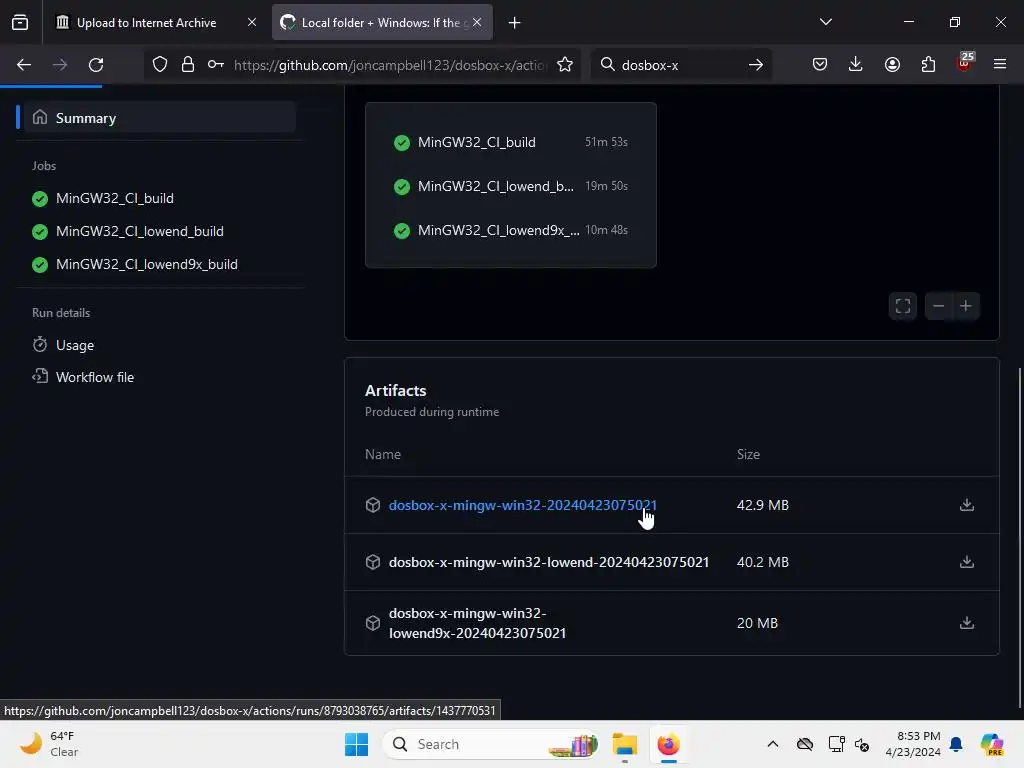Open artifact dosbox-x-mingw-win32-20240423075021
The height and width of the screenshot is (768, 1024).
(x=522, y=505)
